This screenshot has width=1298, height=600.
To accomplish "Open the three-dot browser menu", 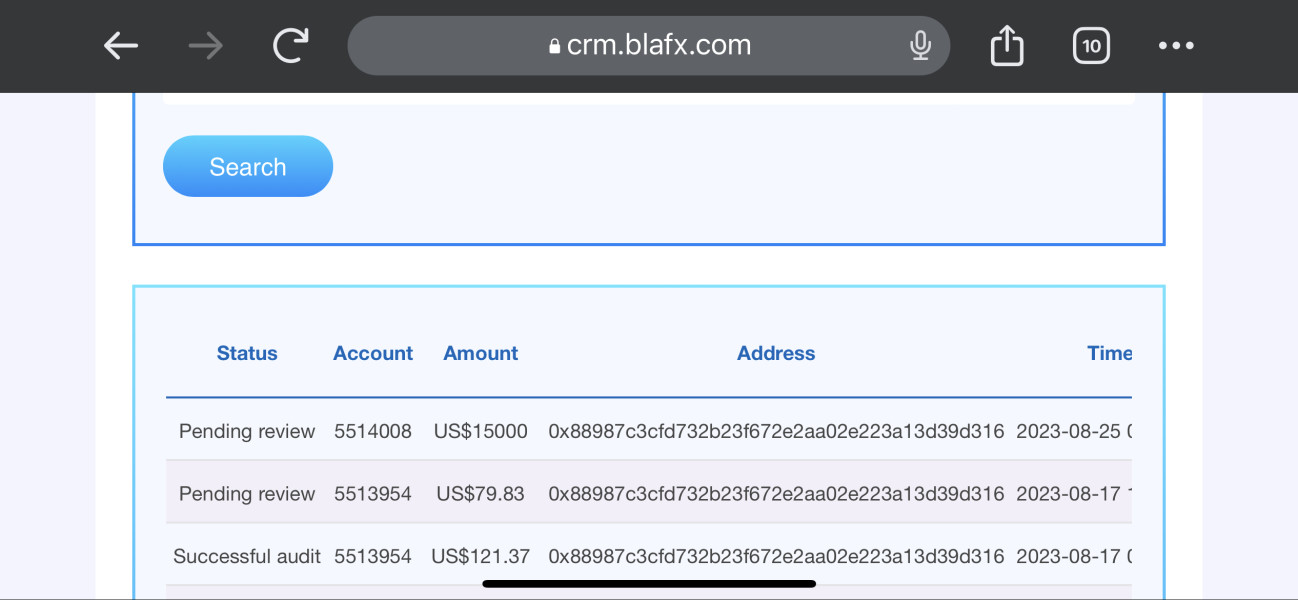I will pos(1176,46).
